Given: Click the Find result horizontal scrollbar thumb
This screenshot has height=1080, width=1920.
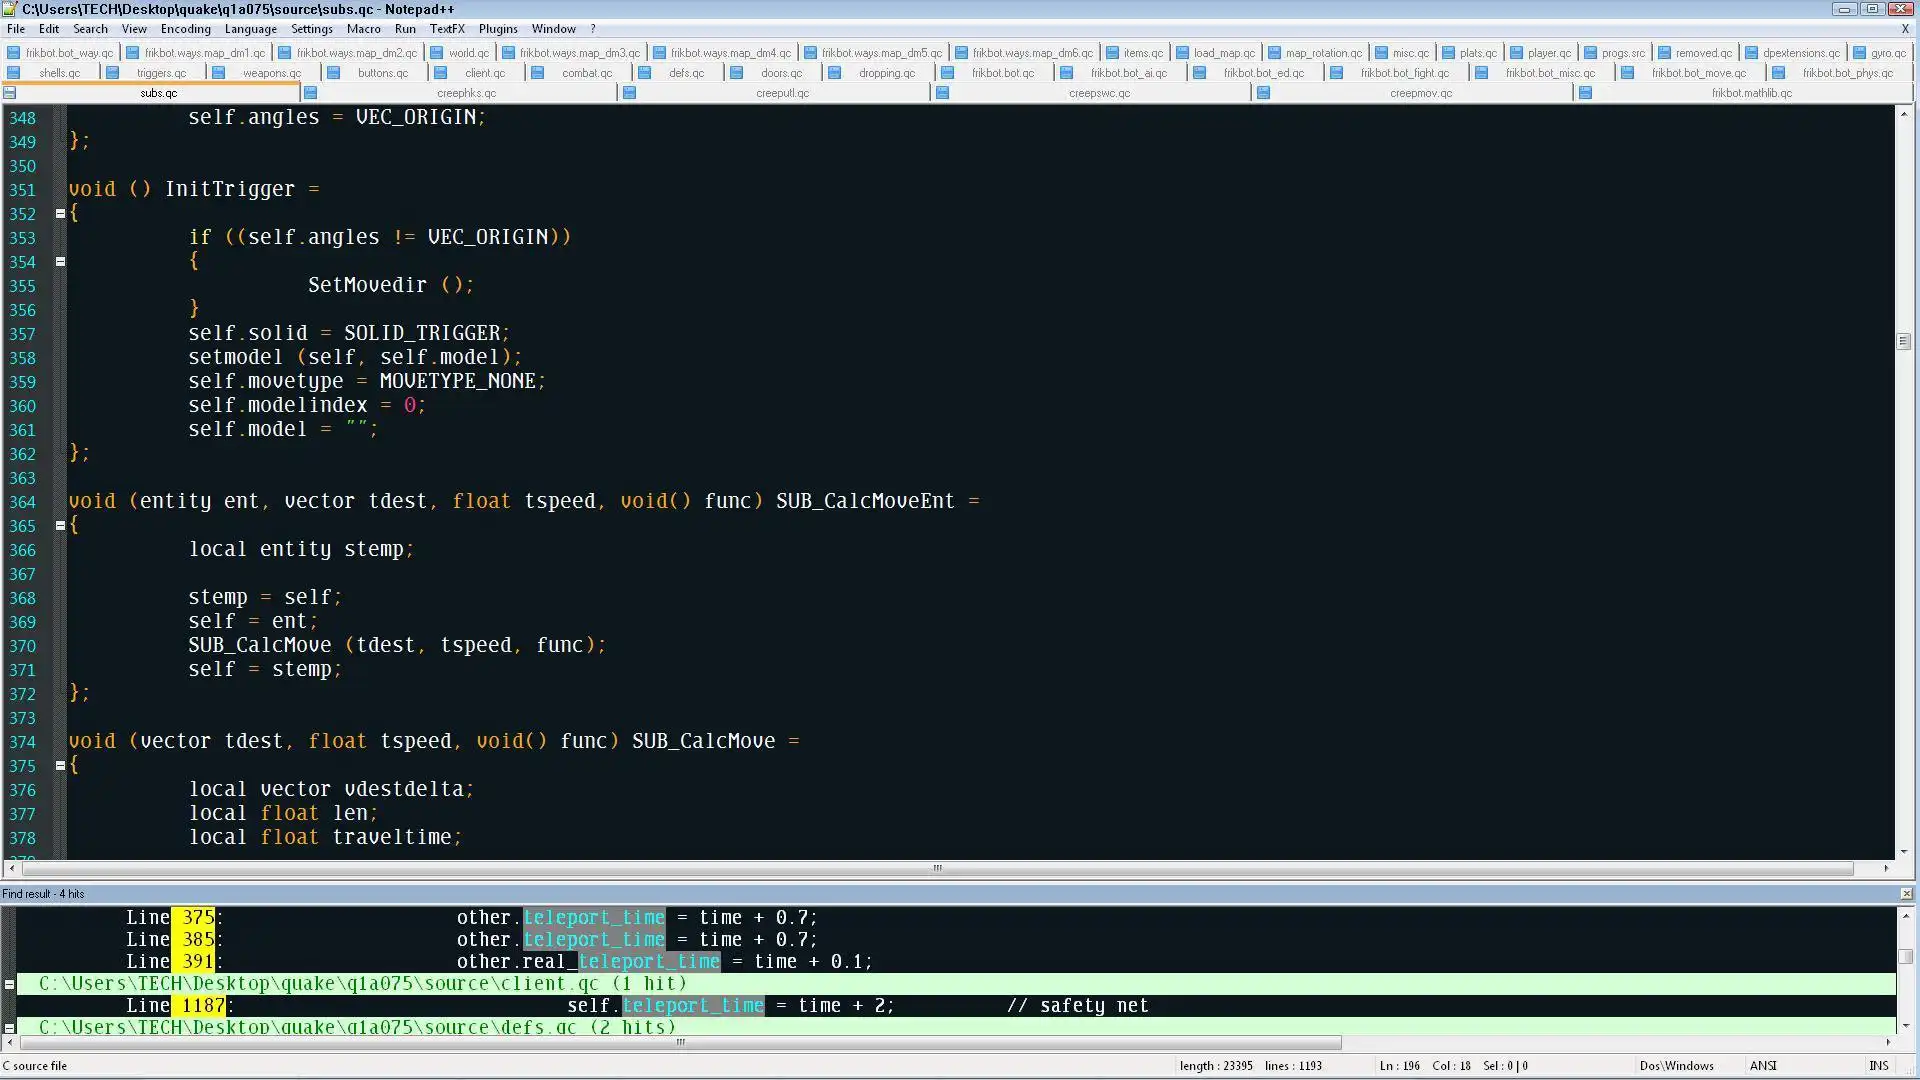Looking at the screenshot, I should point(680,1042).
